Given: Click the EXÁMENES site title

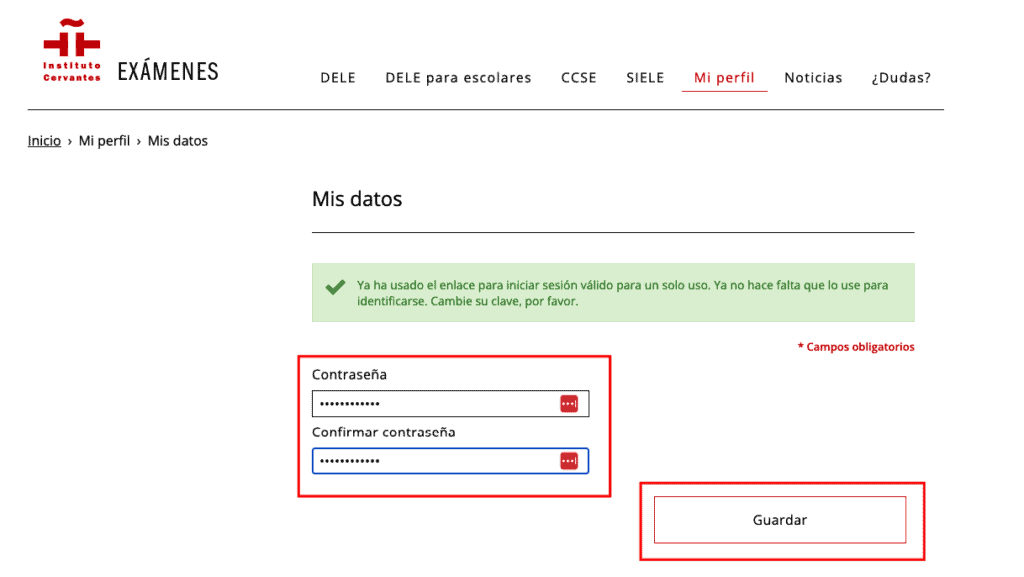Looking at the screenshot, I should click(168, 71).
